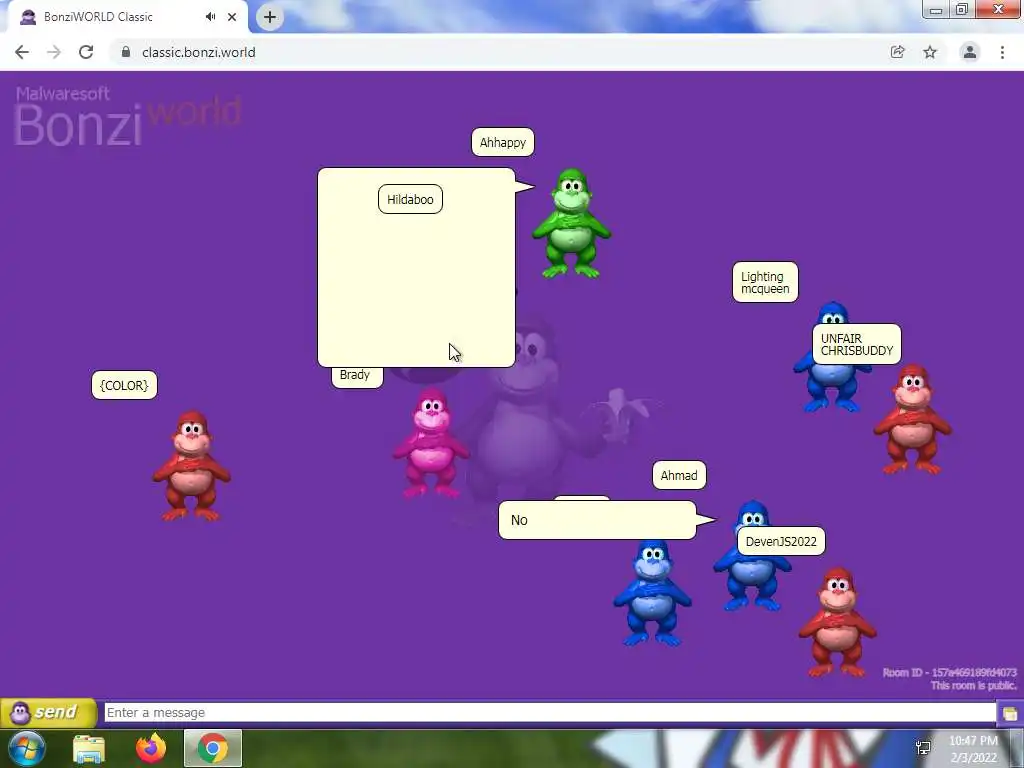Click blue Bonzi below No bubble
Image resolution: width=1024 pixels, height=768 pixels.
[x=652, y=593]
